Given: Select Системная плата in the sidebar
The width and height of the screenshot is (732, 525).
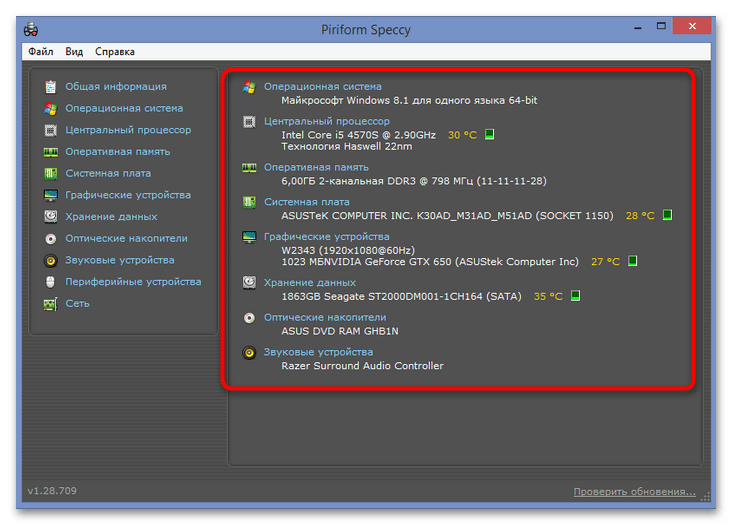Looking at the screenshot, I should click(x=108, y=174).
